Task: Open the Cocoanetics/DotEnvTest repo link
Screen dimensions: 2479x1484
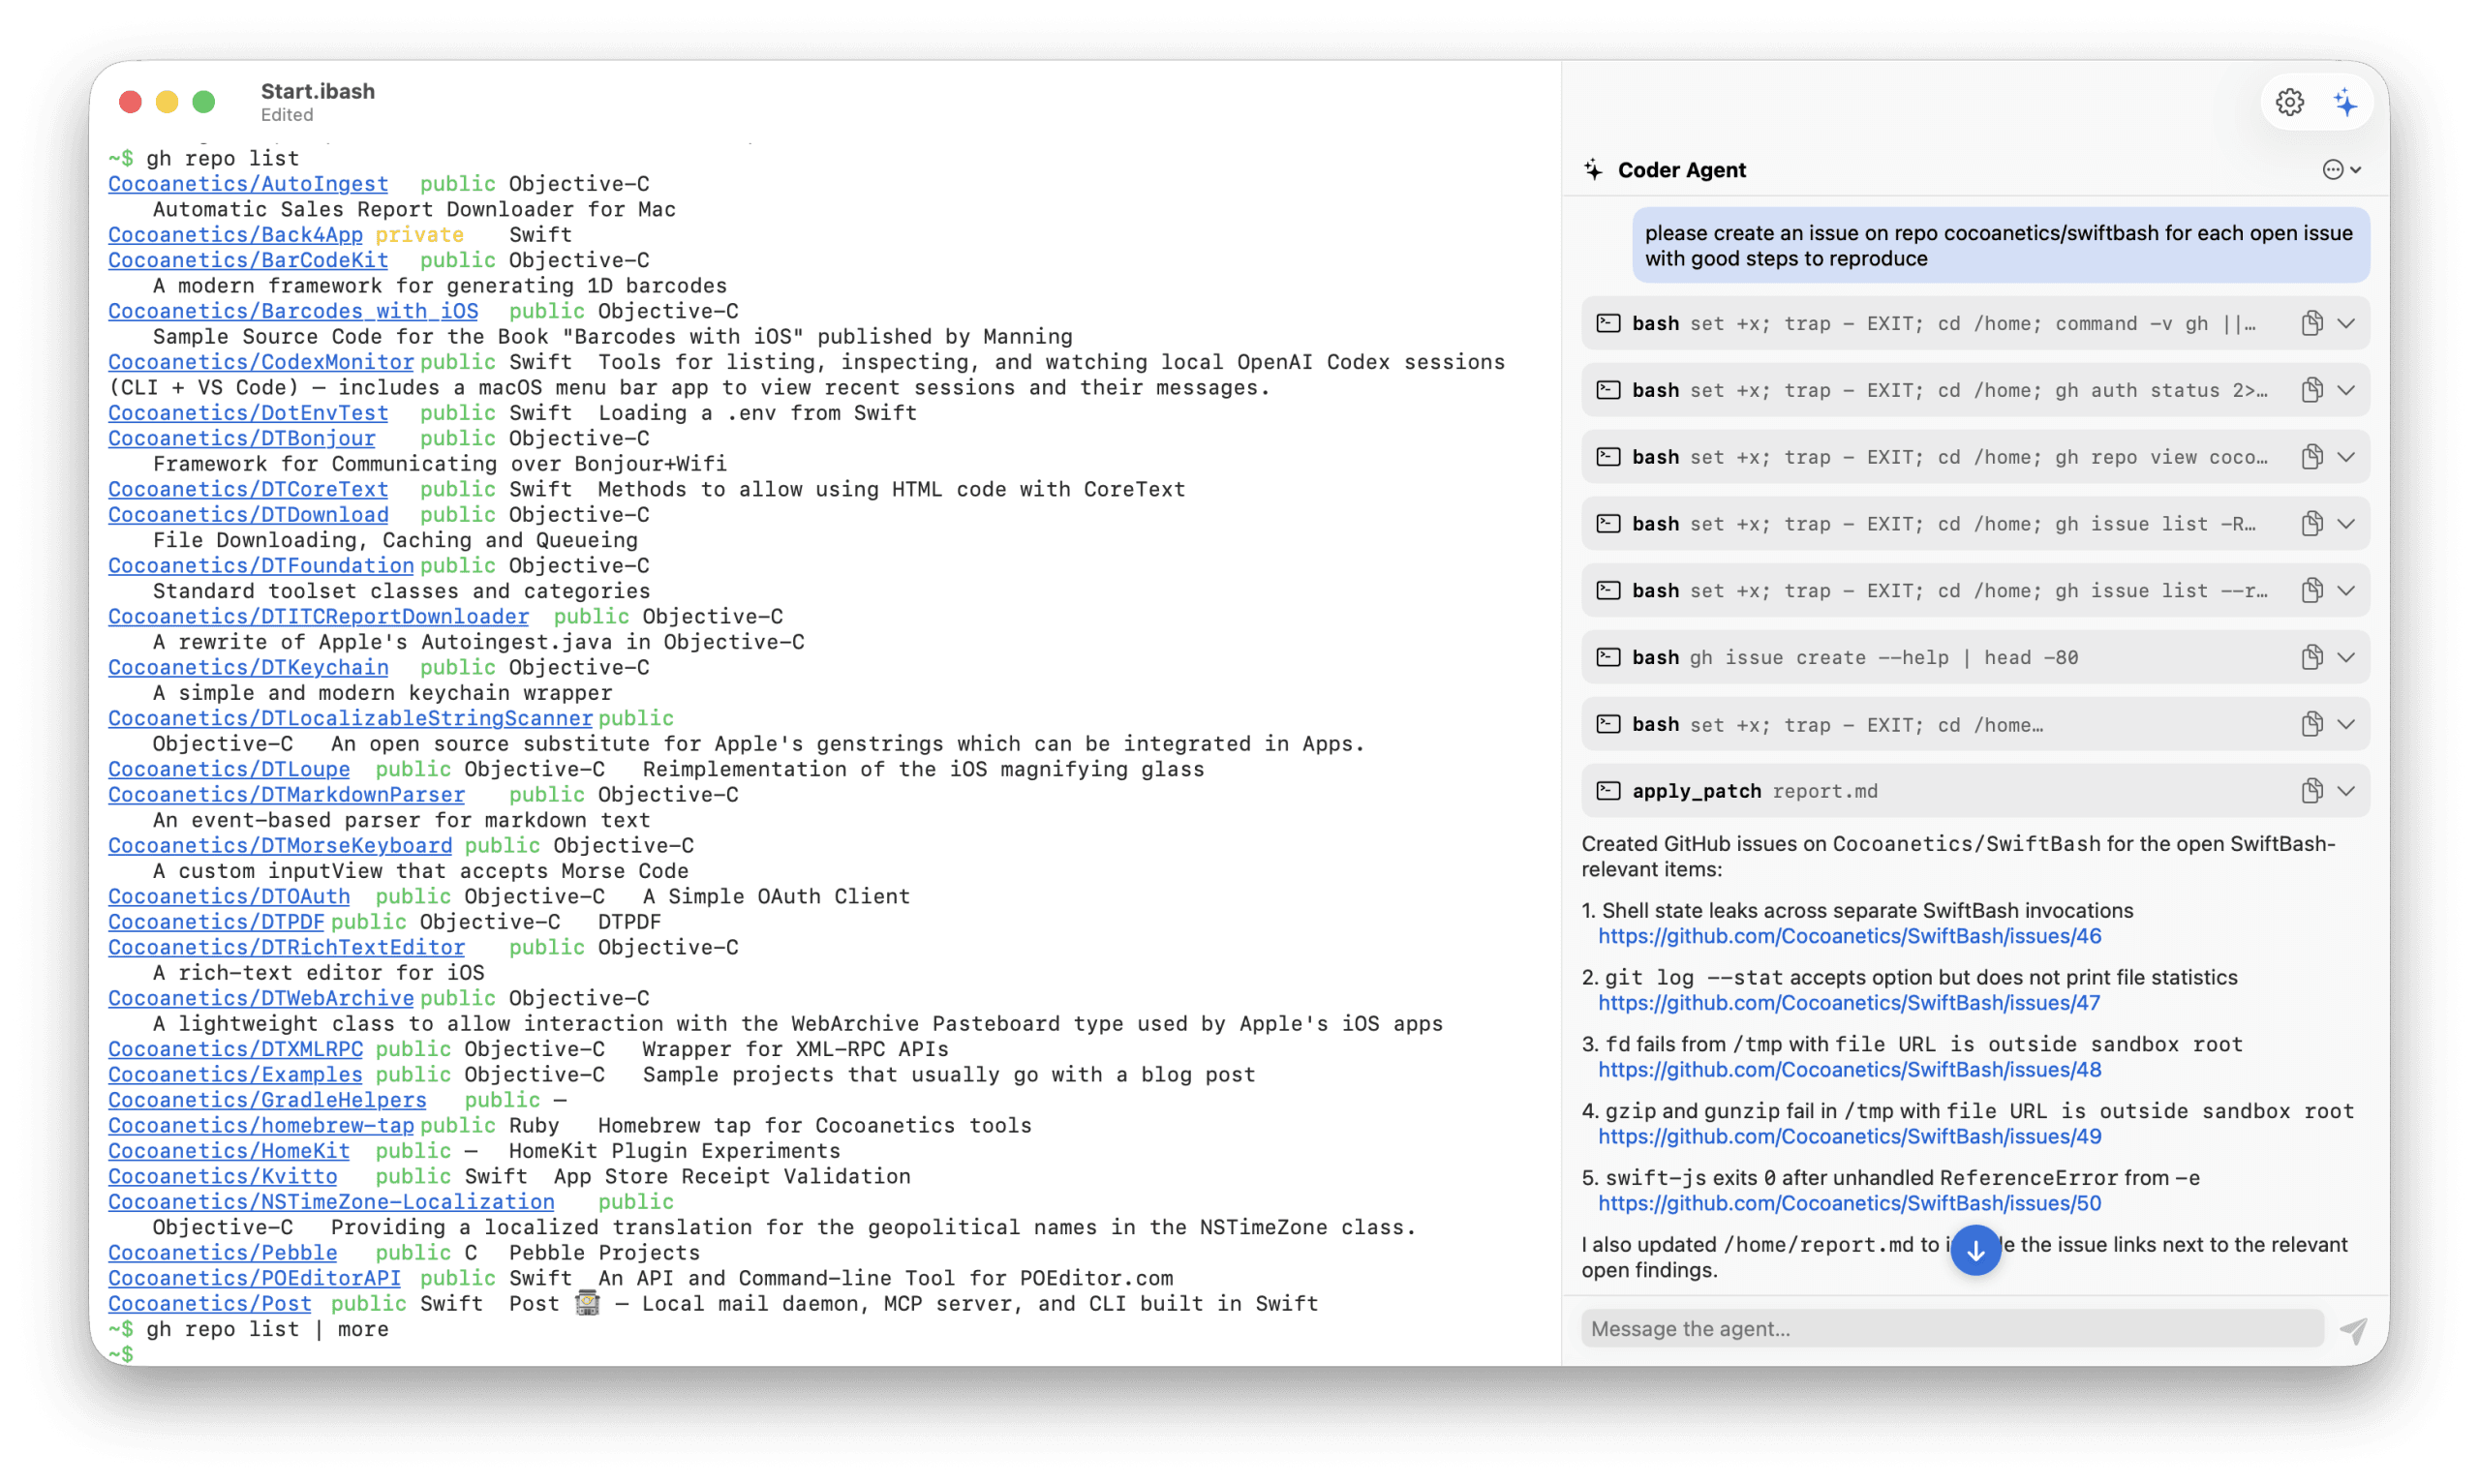Action: (248, 413)
